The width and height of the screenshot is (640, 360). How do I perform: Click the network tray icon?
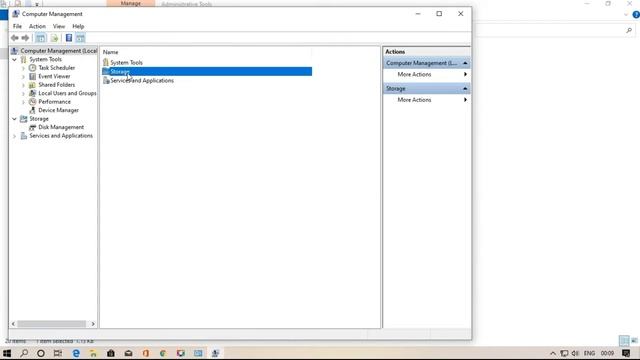(x=564, y=353)
